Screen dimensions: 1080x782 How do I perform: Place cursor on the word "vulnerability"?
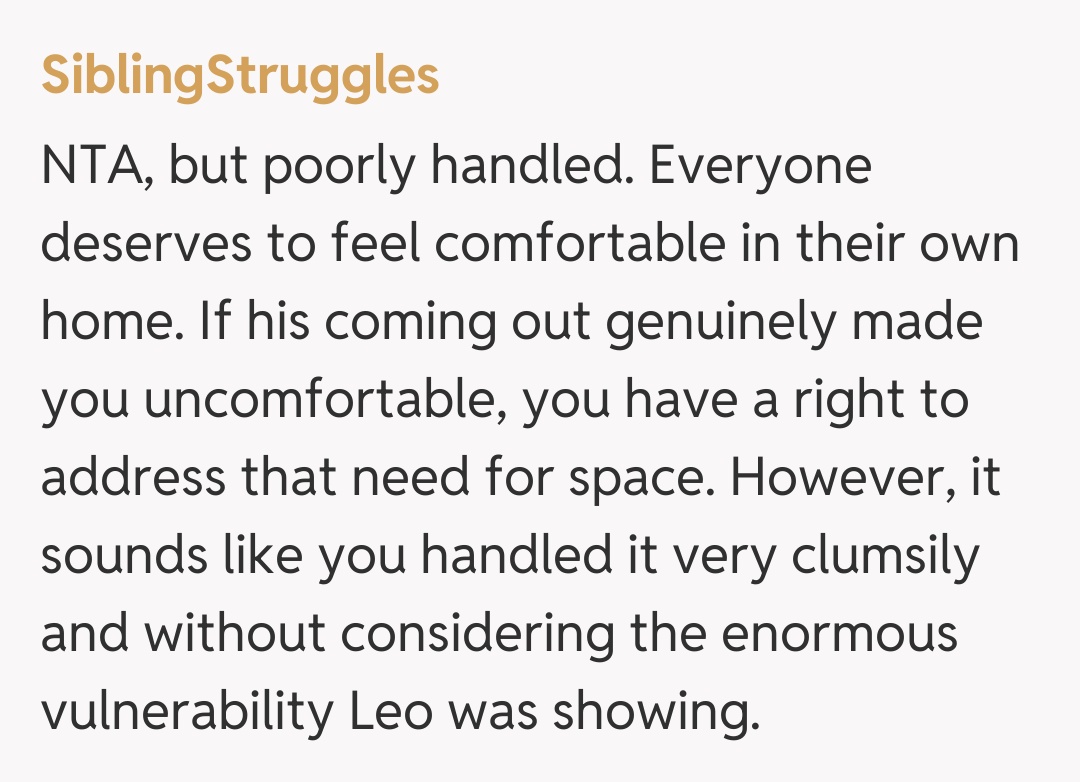pos(186,712)
